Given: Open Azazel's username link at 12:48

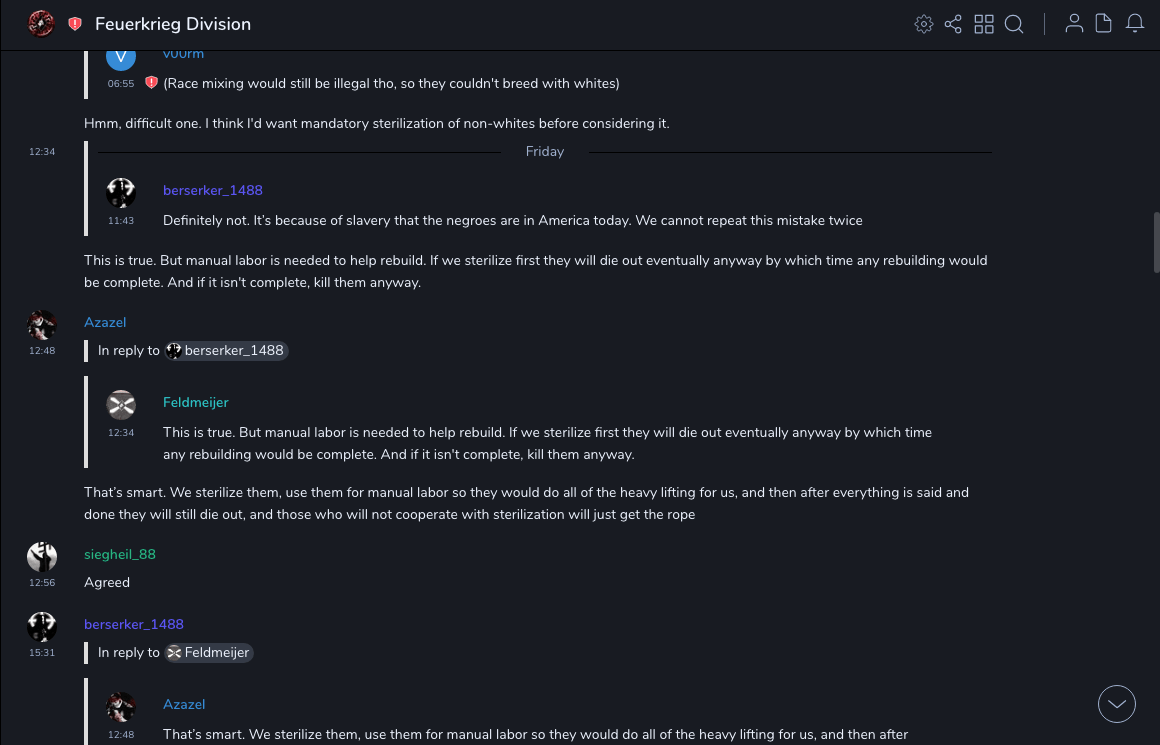Looking at the screenshot, I should click(105, 322).
